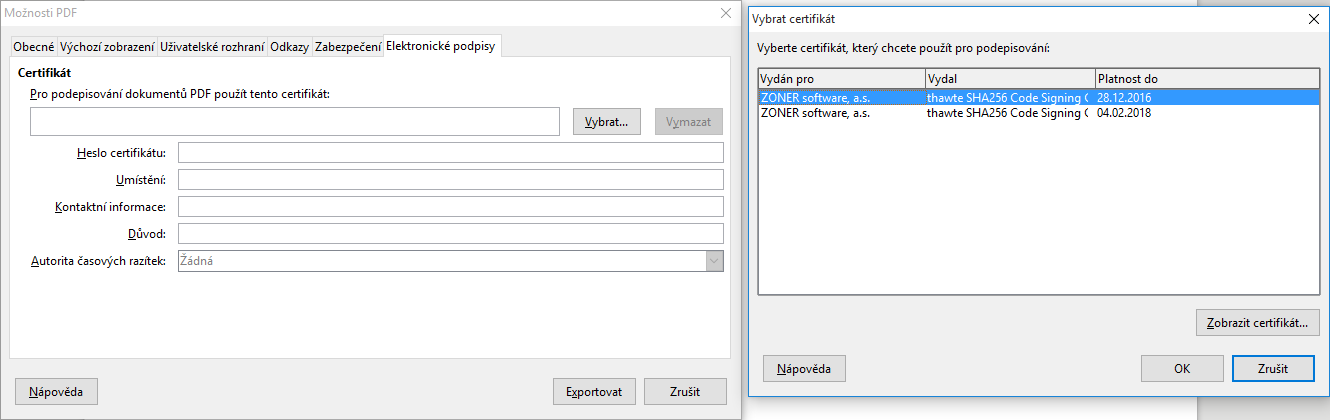Click in the Heslo certifikátu field

pos(450,152)
